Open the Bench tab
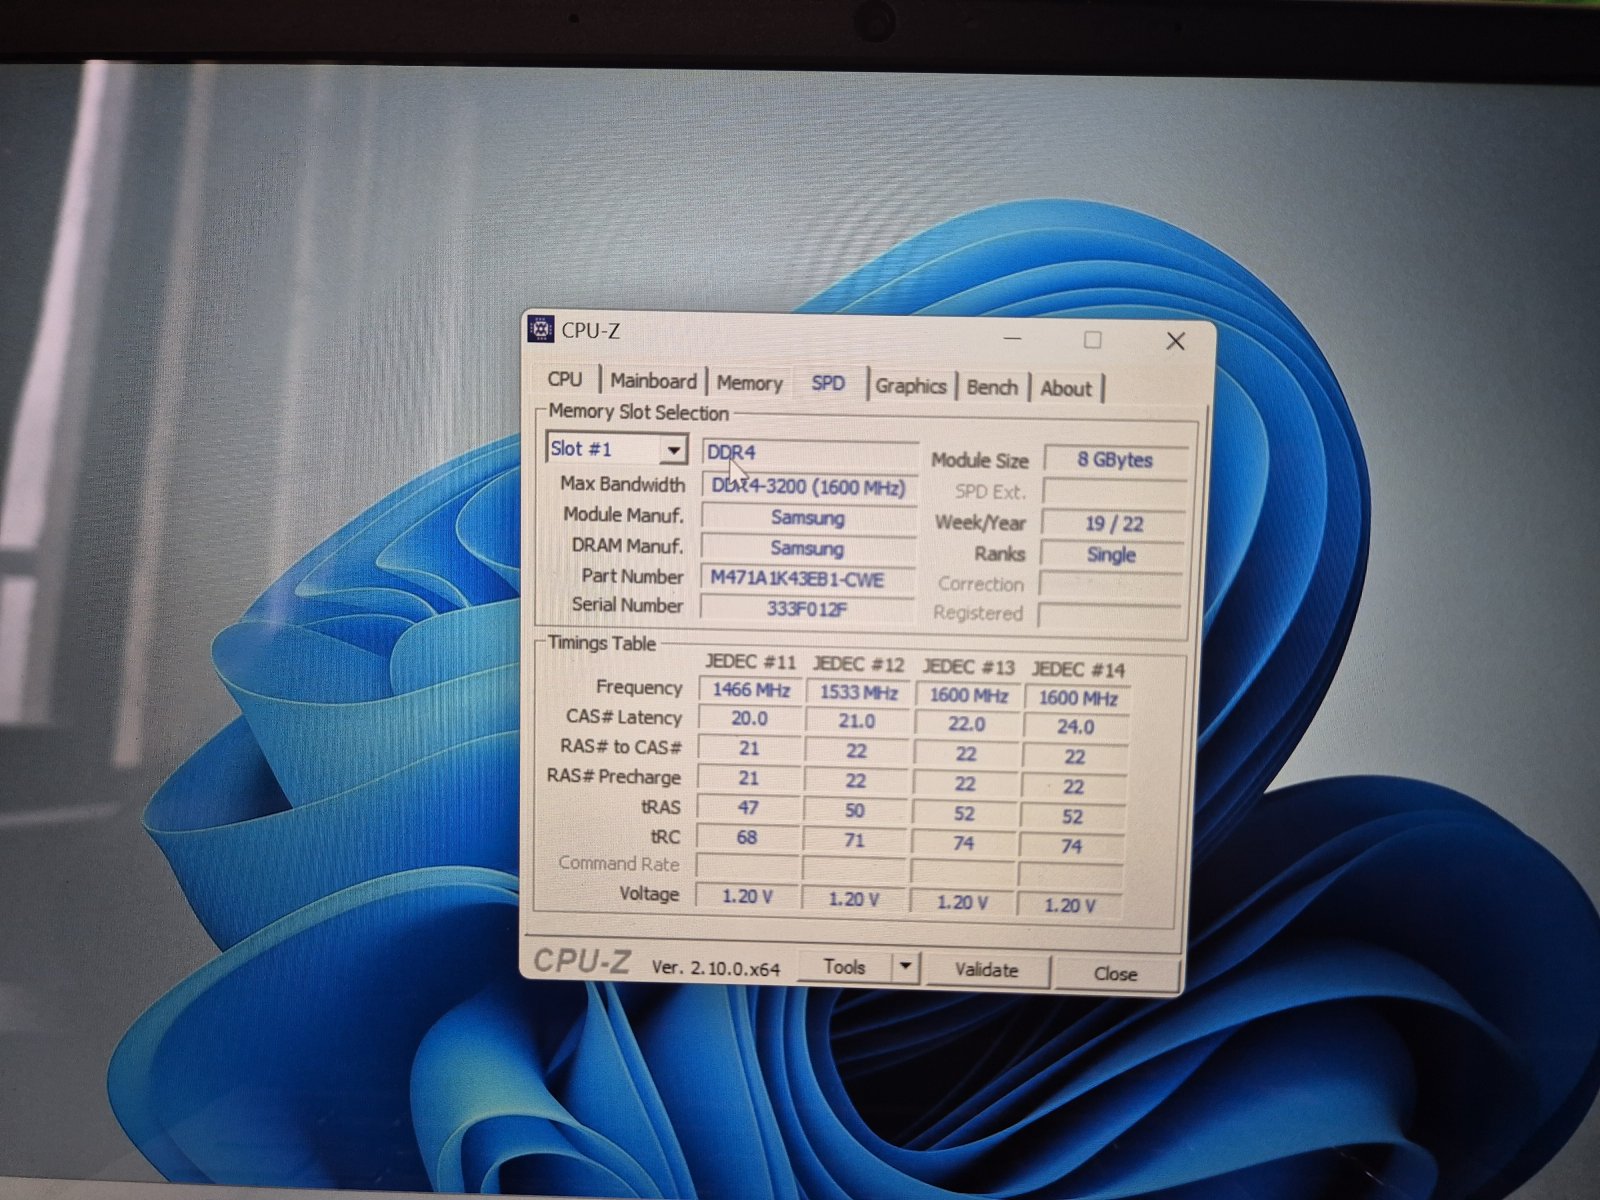The height and width of the screenshot is (1200, 1600). (992, 388)
